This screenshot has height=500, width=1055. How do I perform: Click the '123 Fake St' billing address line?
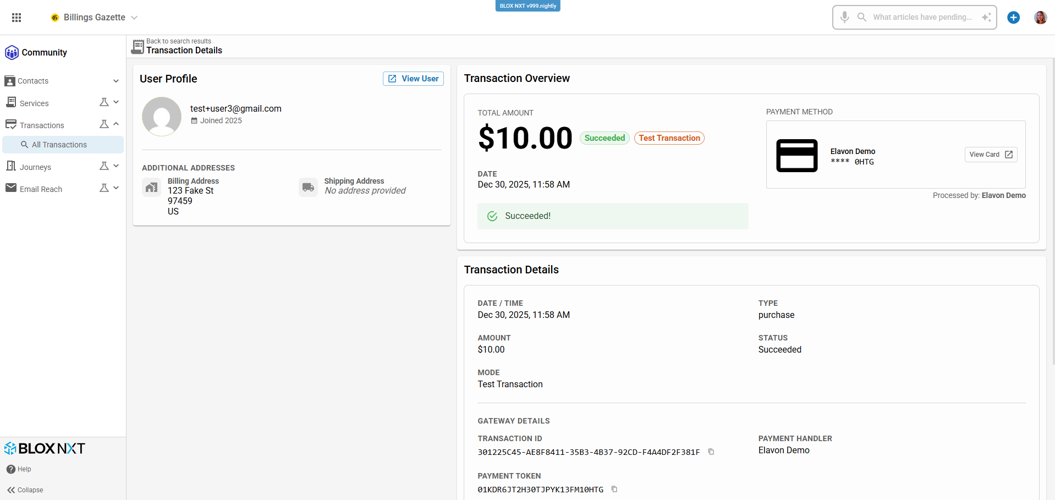click(190, 190)
